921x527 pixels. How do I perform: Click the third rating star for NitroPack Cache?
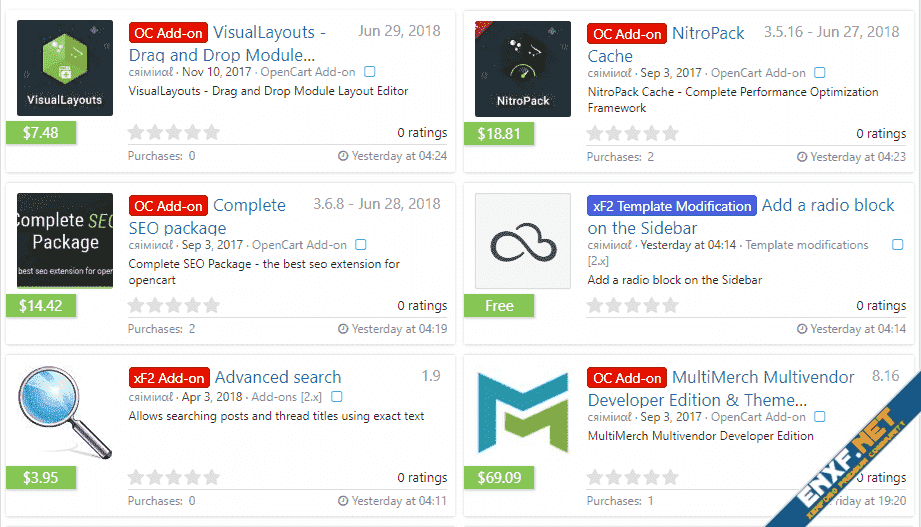(x=632, y=133)
